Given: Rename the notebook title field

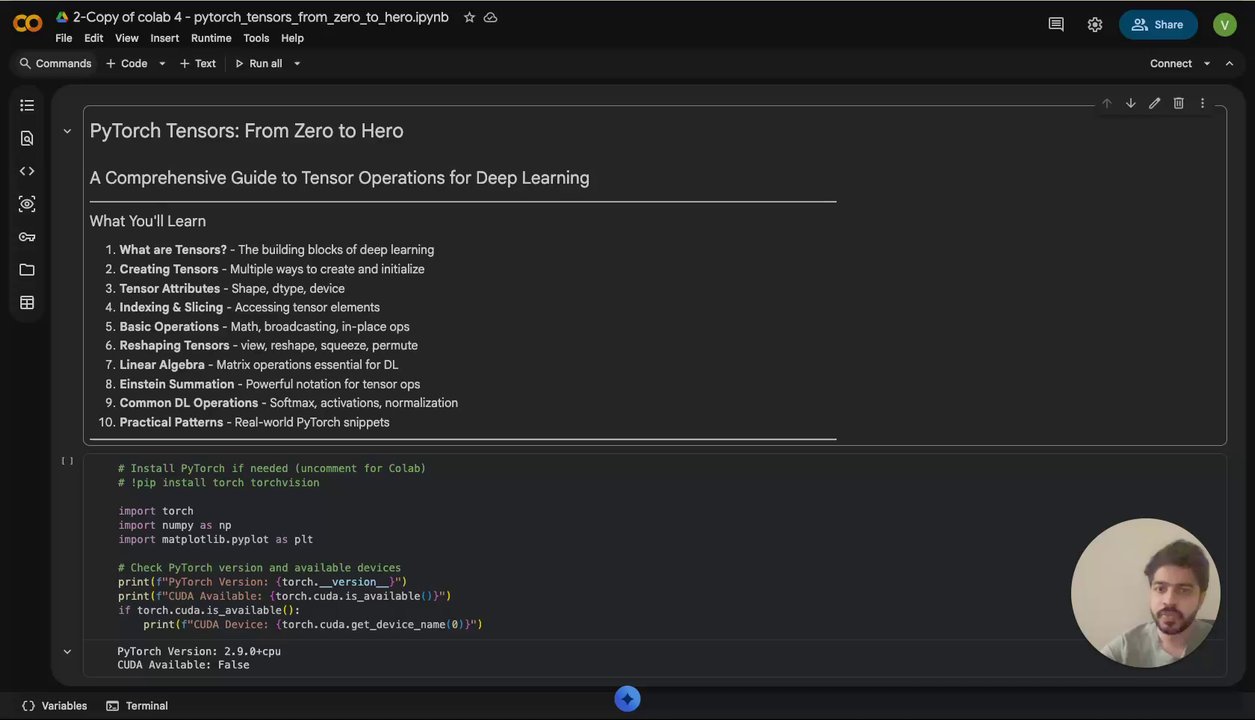Looking at the screenshot, I should (x=261, y=17).
